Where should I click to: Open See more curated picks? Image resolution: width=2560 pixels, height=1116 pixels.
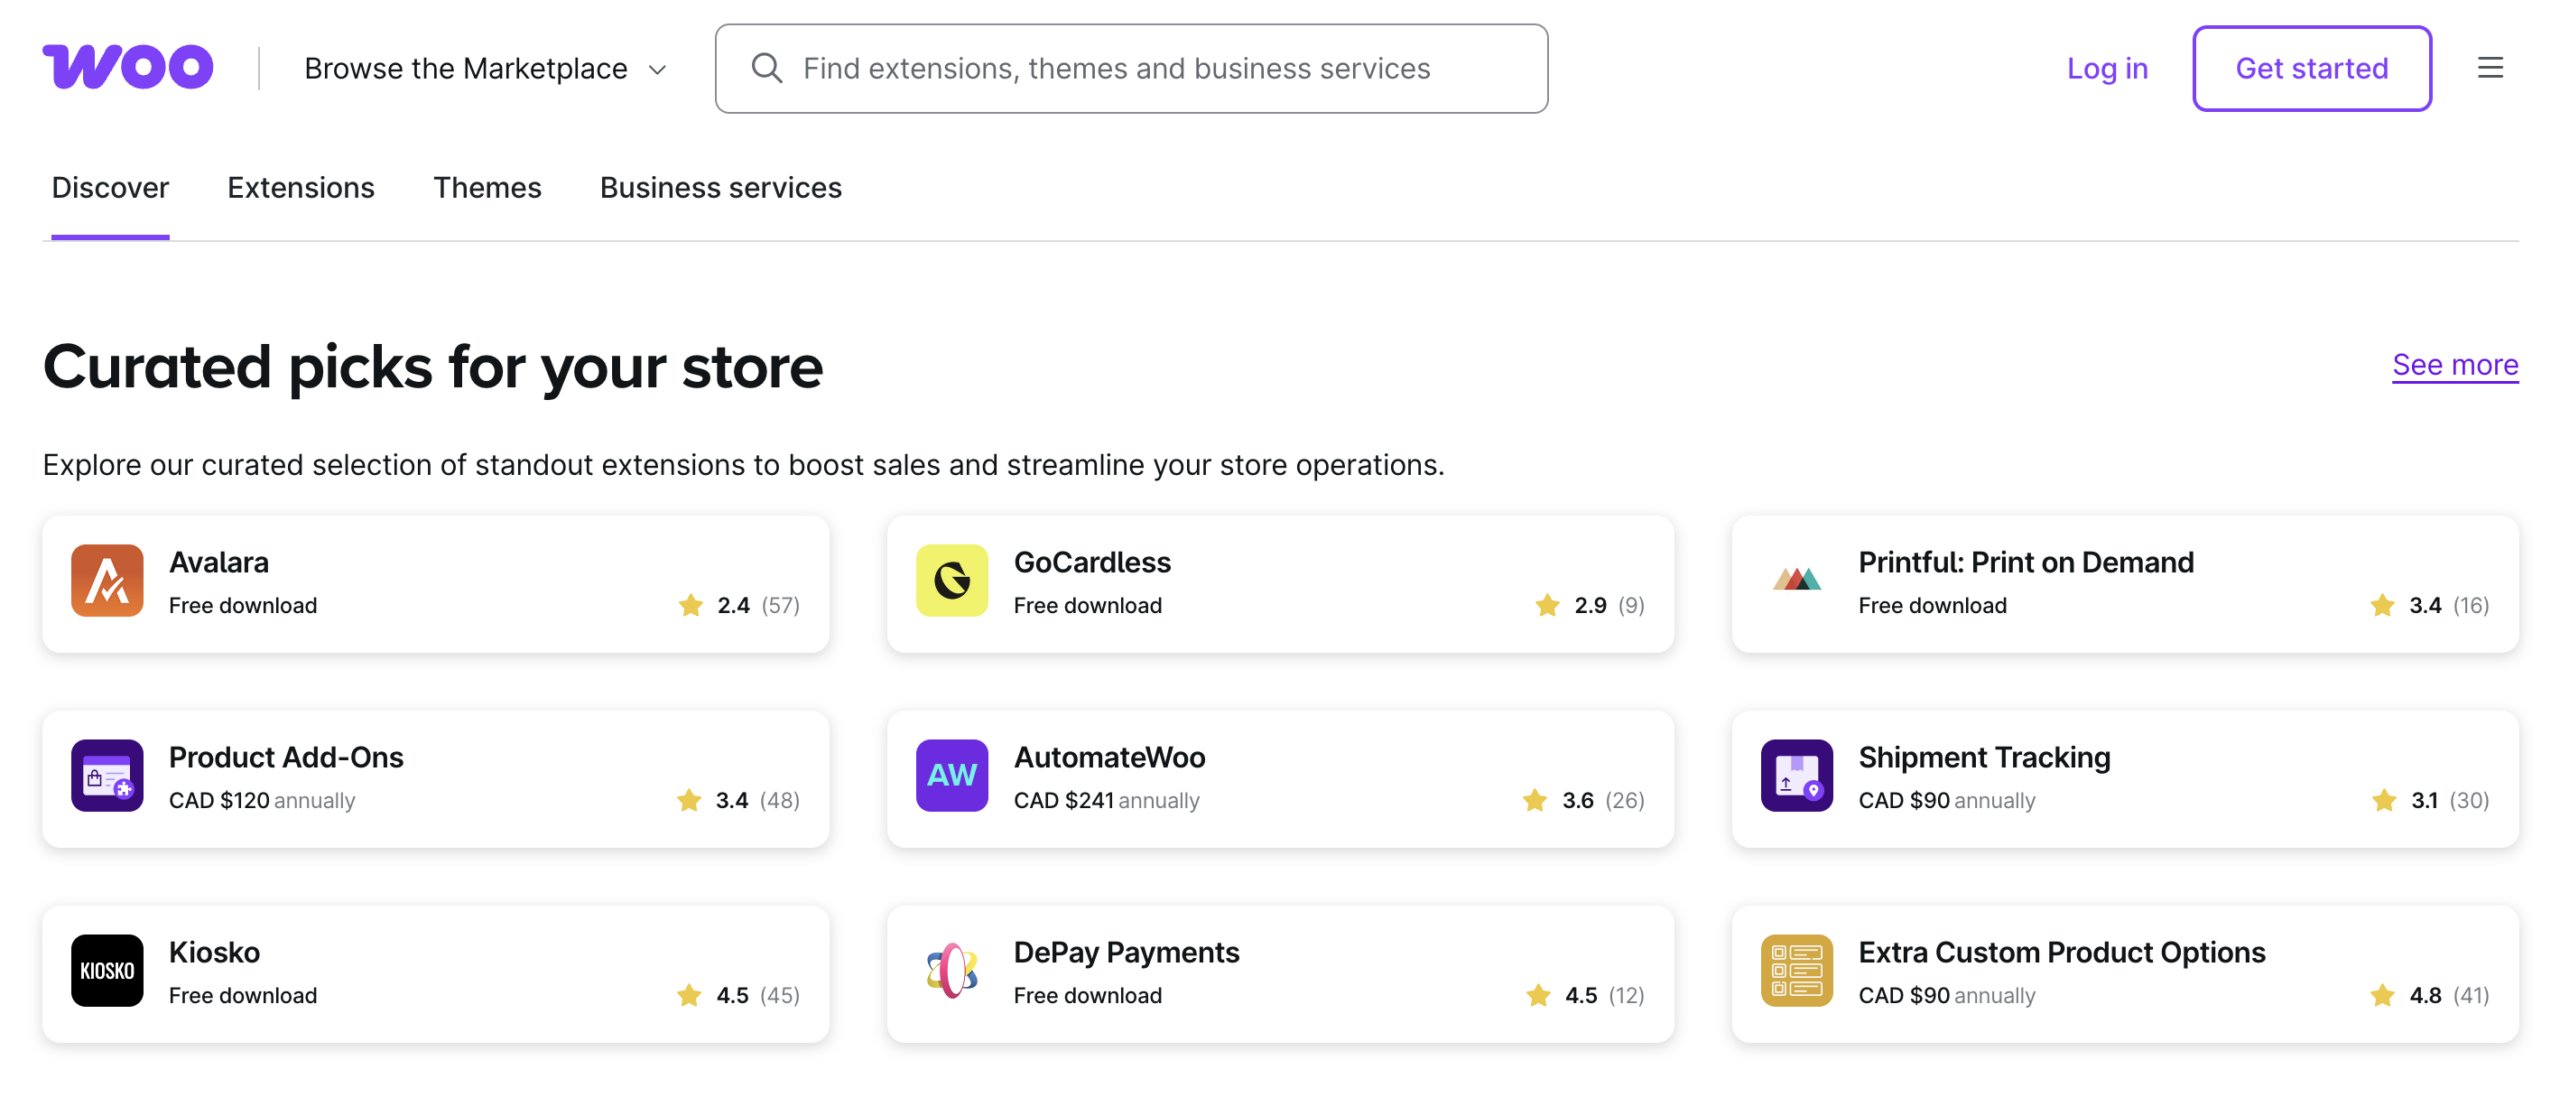pos(2455,364)
